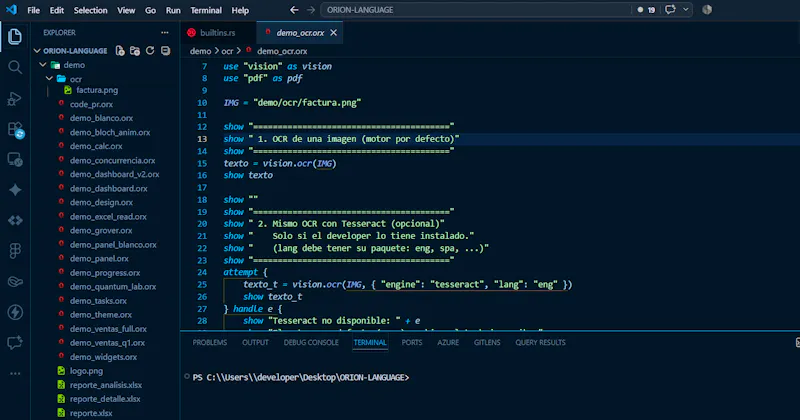Collapse all folders in Explorer

165,51
